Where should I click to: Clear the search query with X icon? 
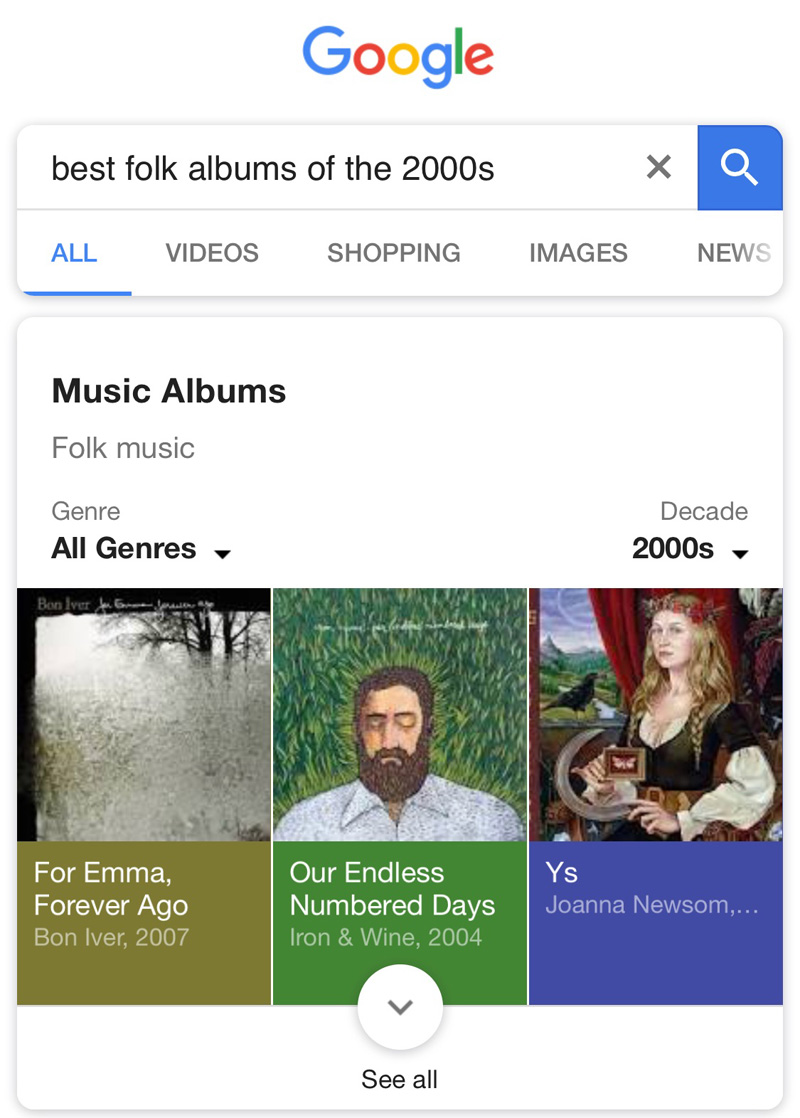(x=659, y=167)
